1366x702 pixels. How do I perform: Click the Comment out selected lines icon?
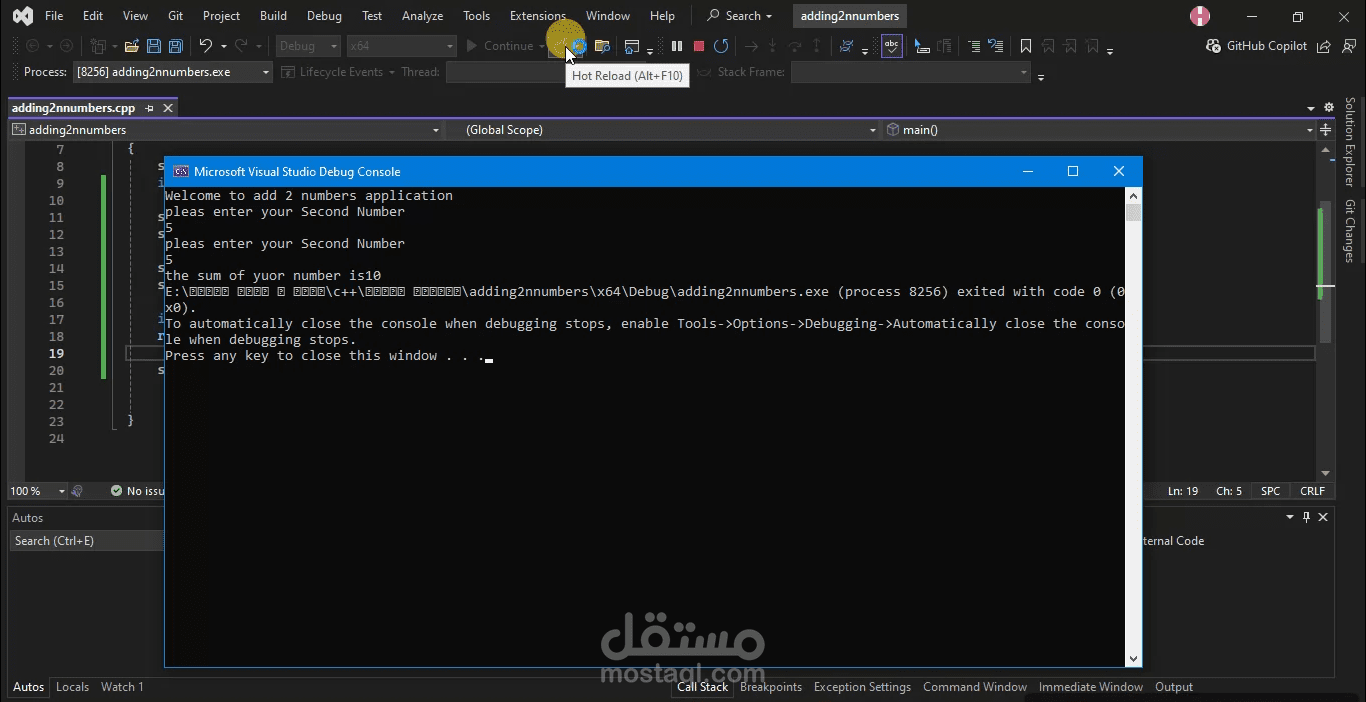click(974, 46)
